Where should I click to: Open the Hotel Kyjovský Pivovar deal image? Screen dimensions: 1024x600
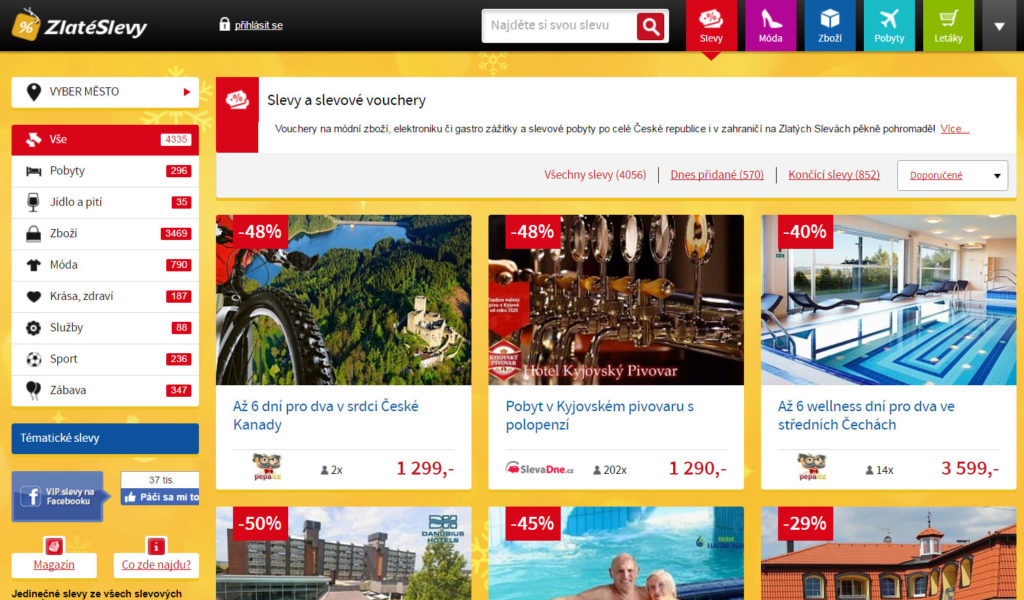pos(616,300)
